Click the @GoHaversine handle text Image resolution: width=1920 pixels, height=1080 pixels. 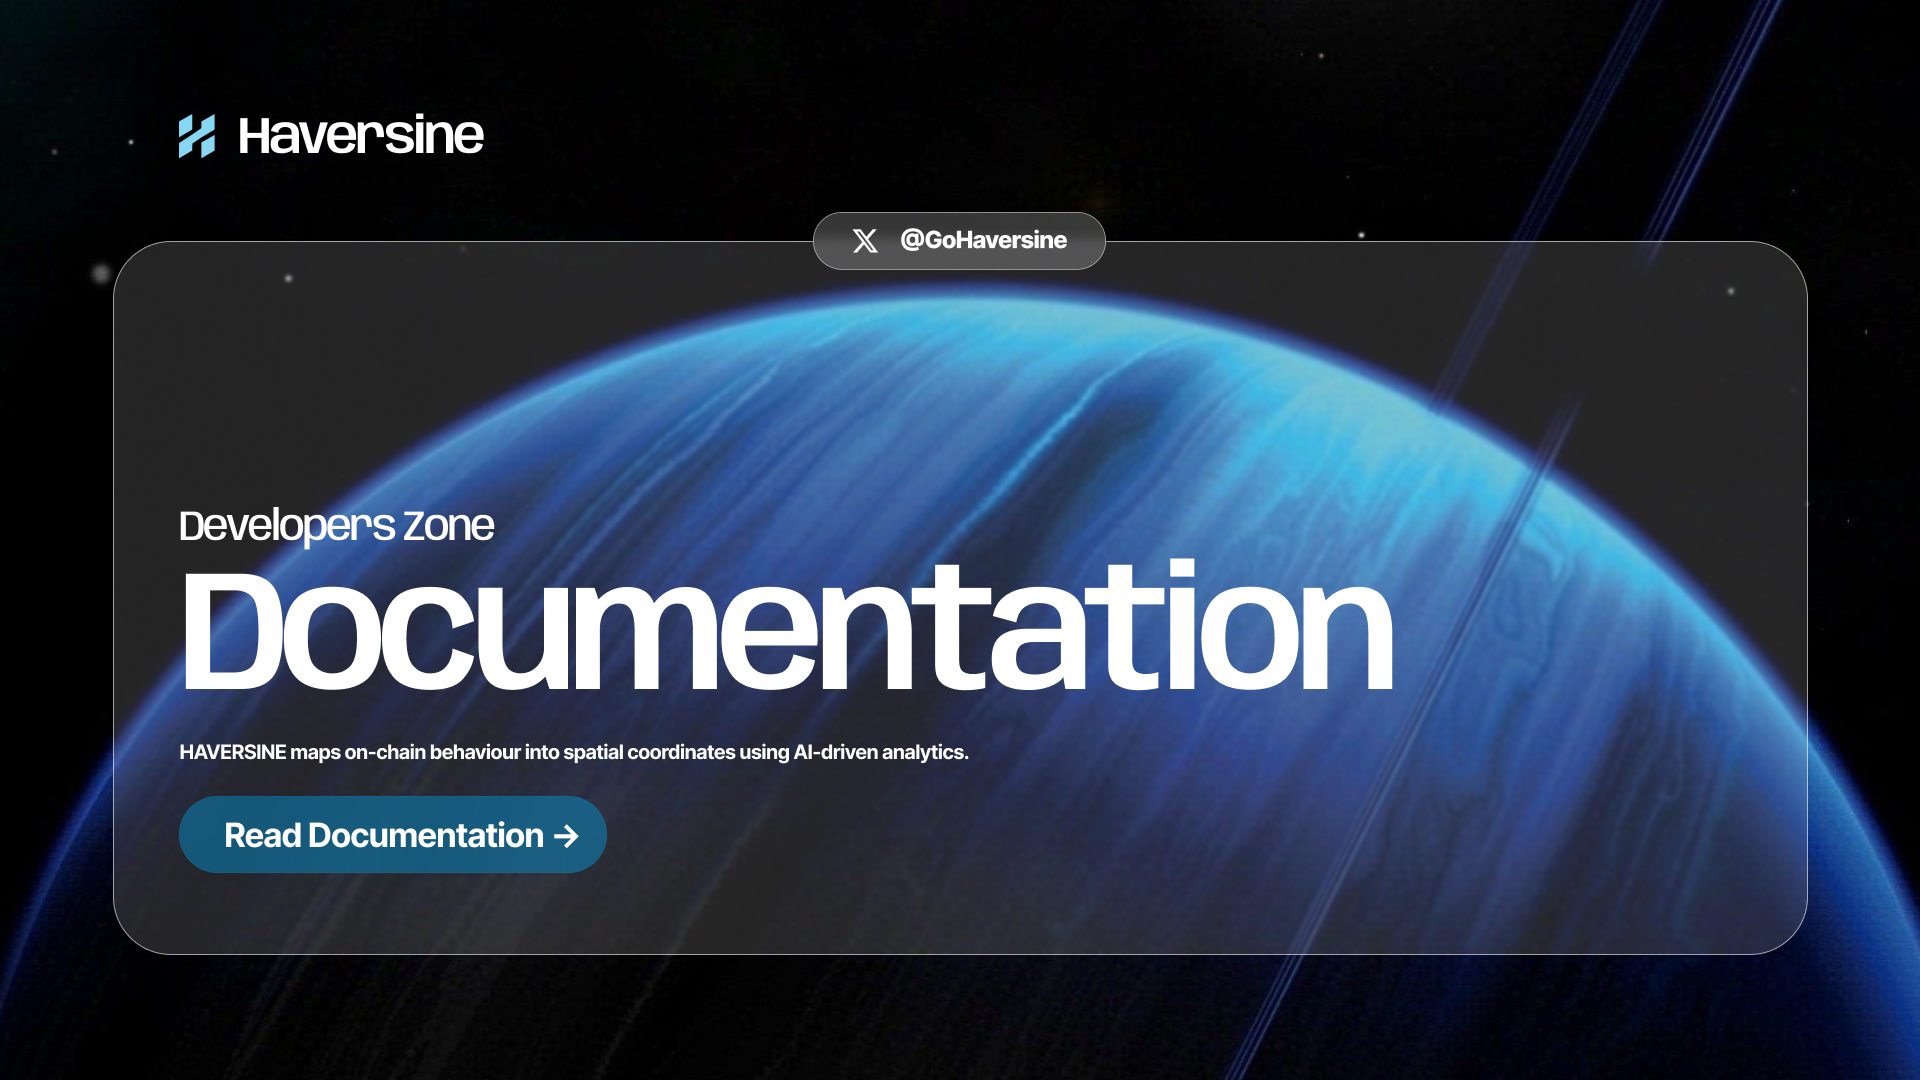(984, 240)
